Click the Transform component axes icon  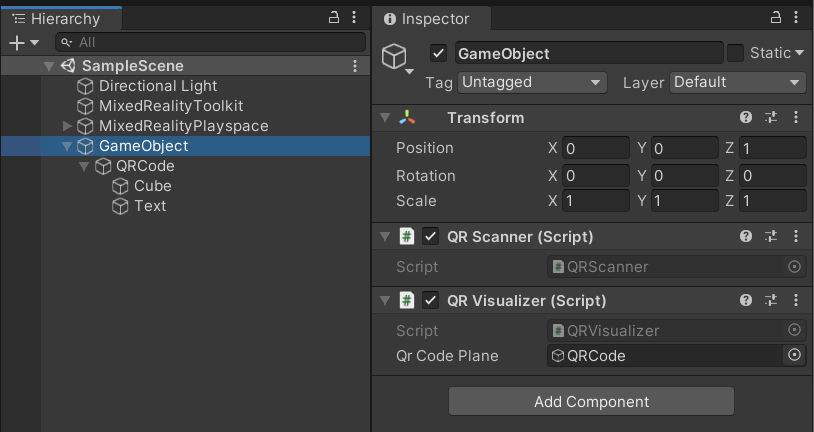(x=407, y=117)
